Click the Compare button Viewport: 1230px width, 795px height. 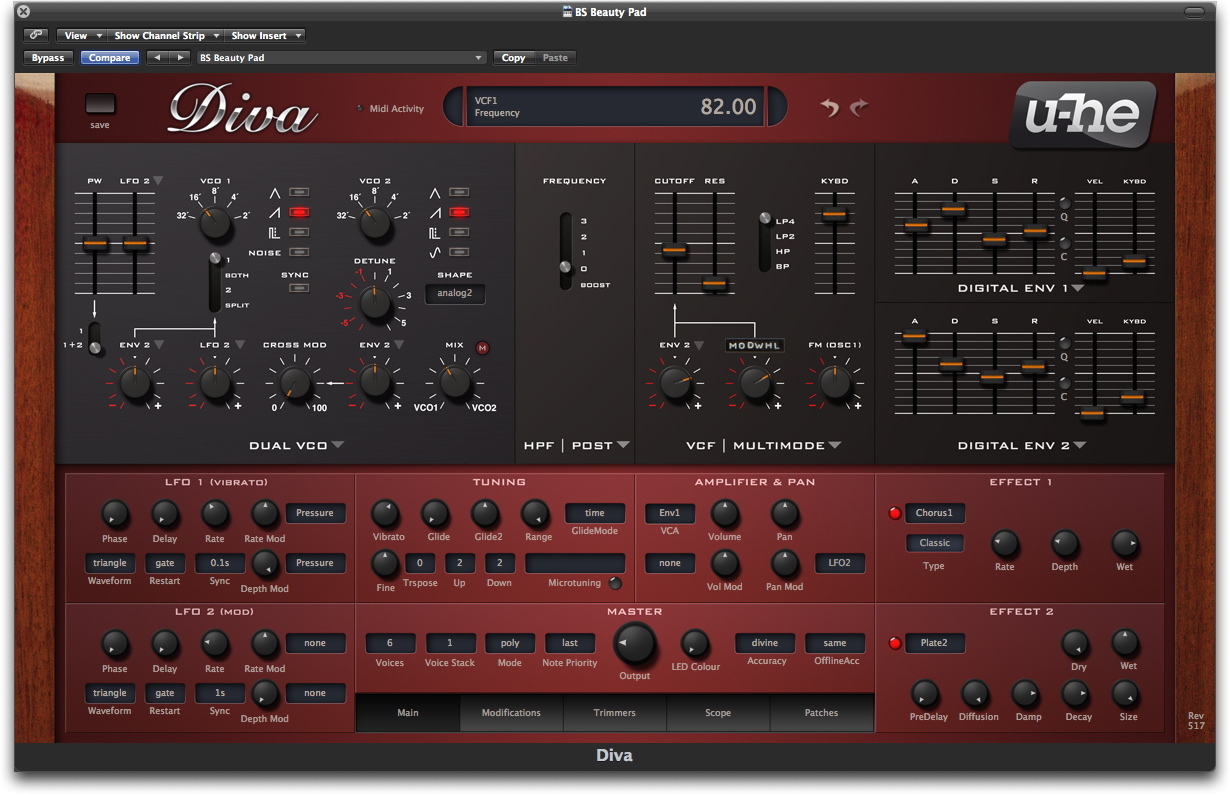(110, 58)
